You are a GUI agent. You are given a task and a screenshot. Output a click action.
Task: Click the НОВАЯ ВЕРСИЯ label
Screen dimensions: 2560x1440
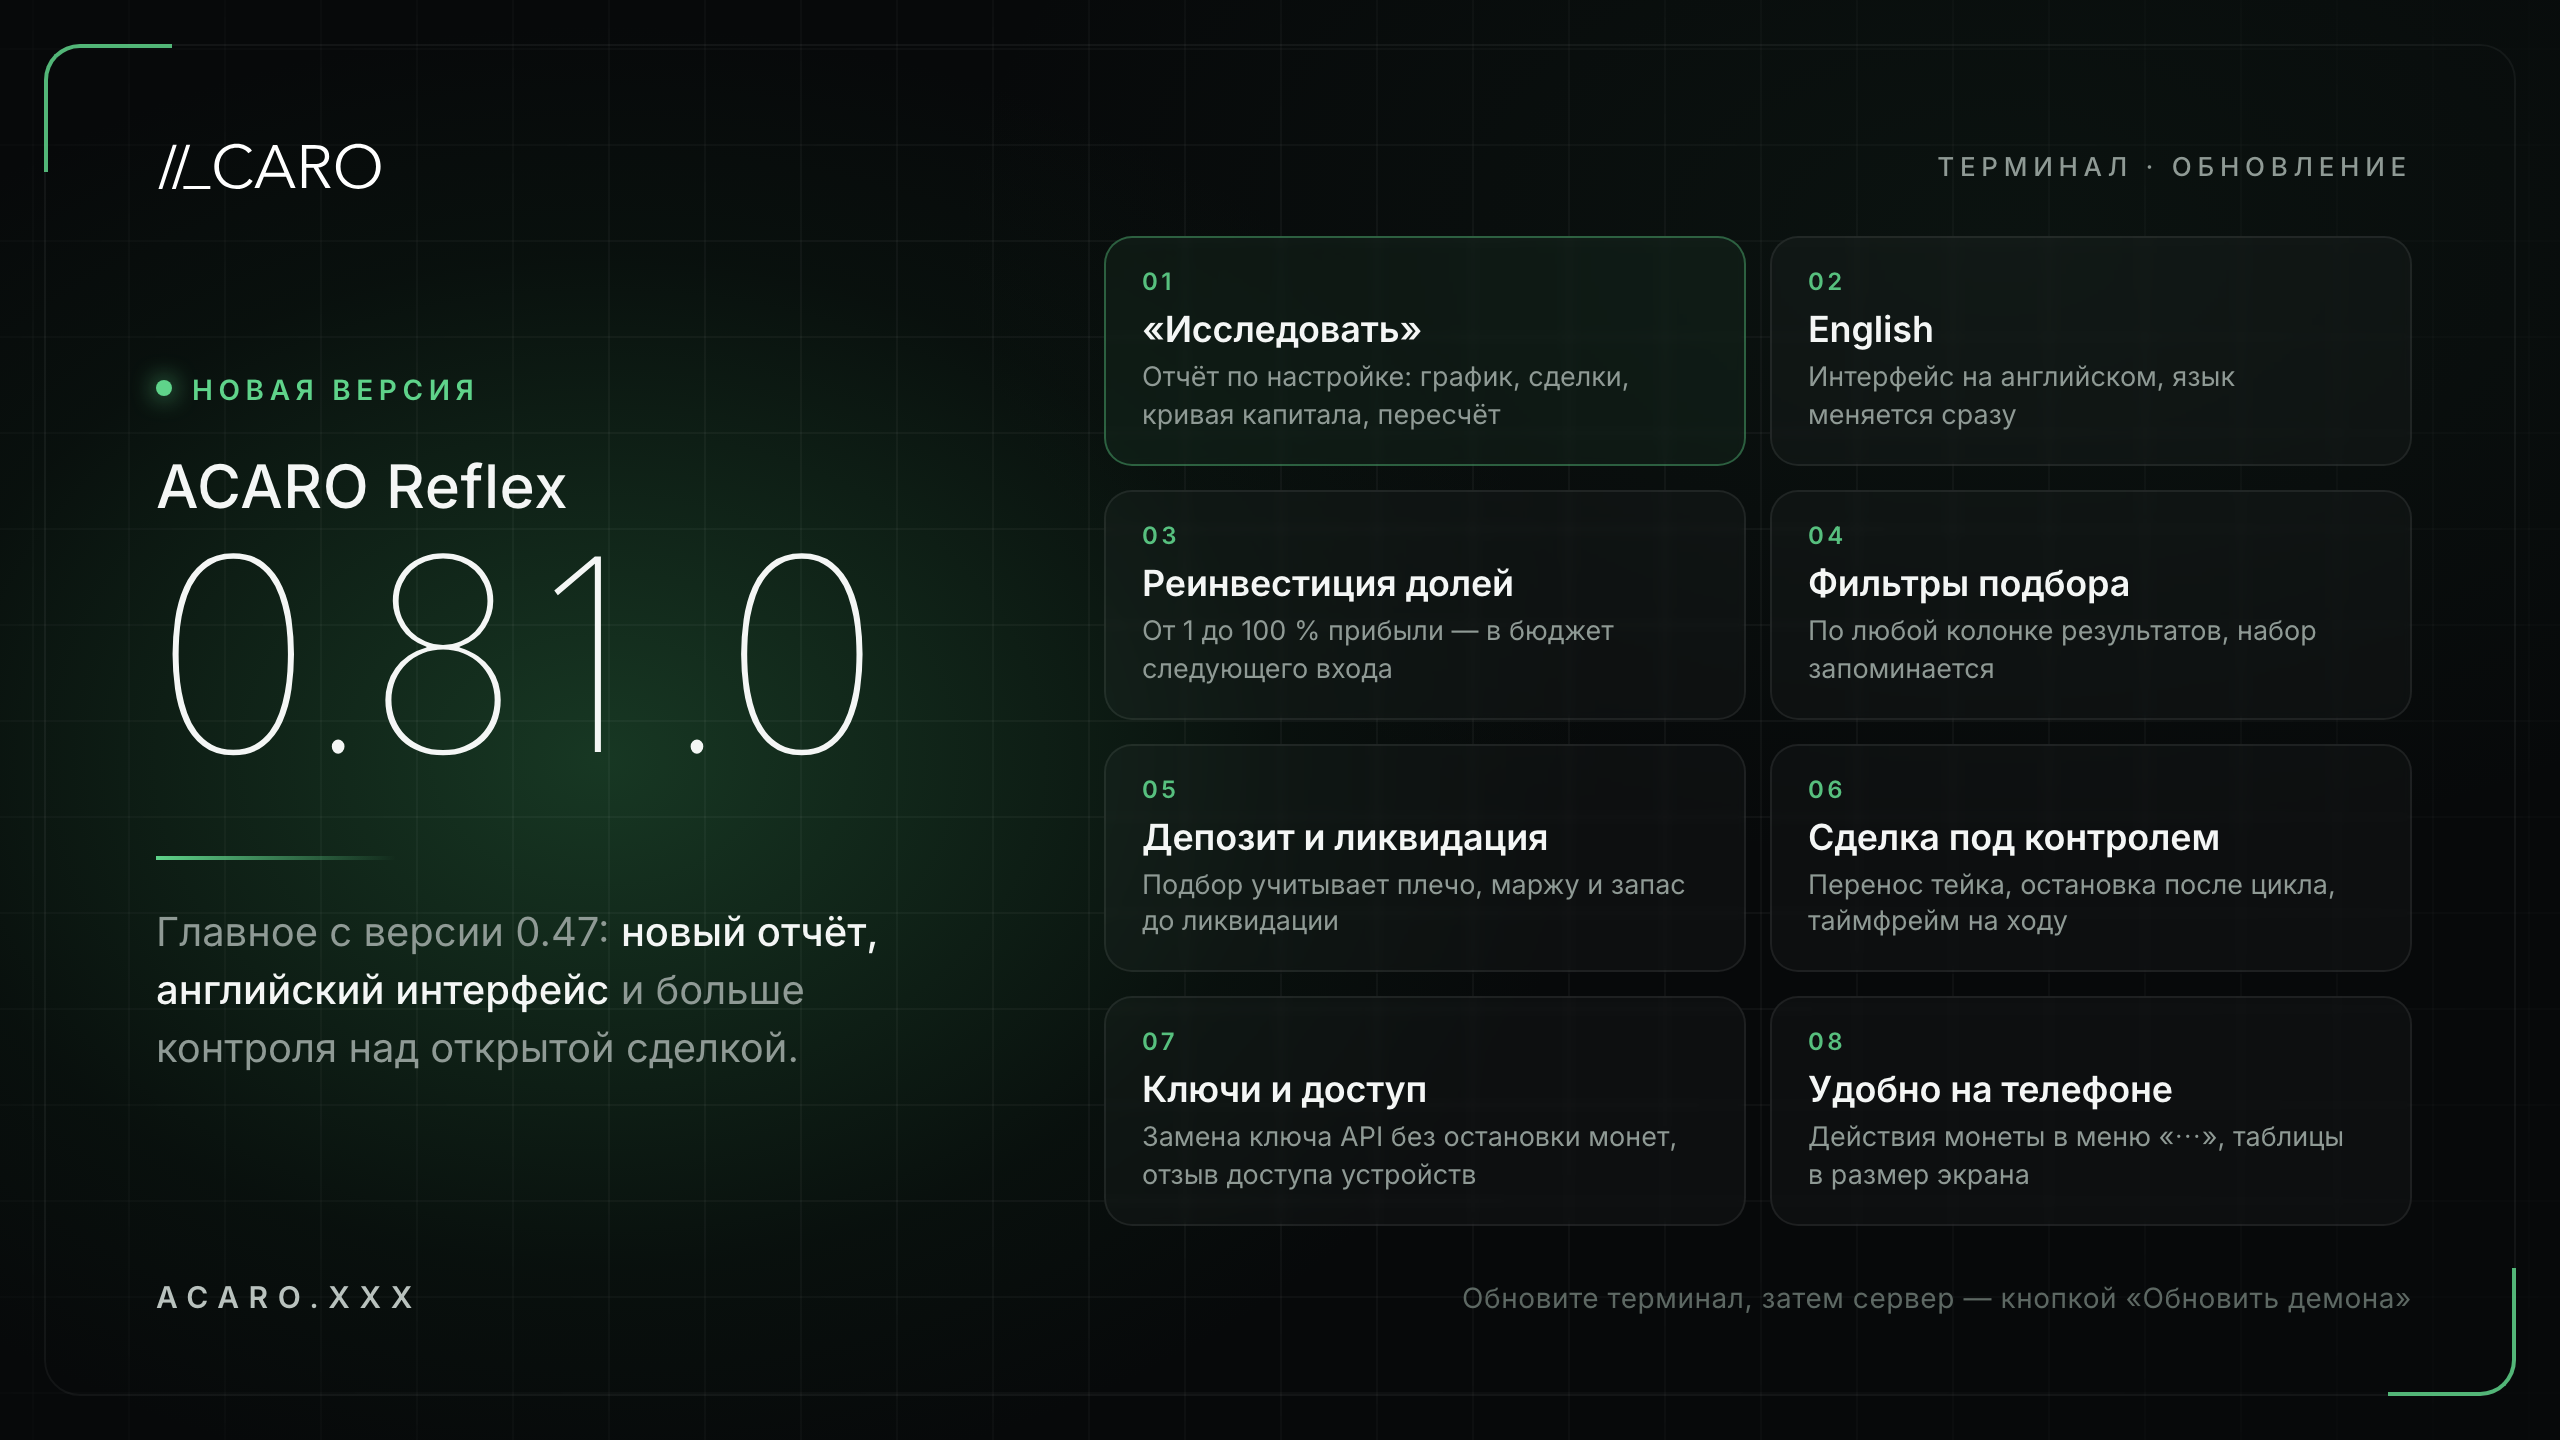point(334,390)
